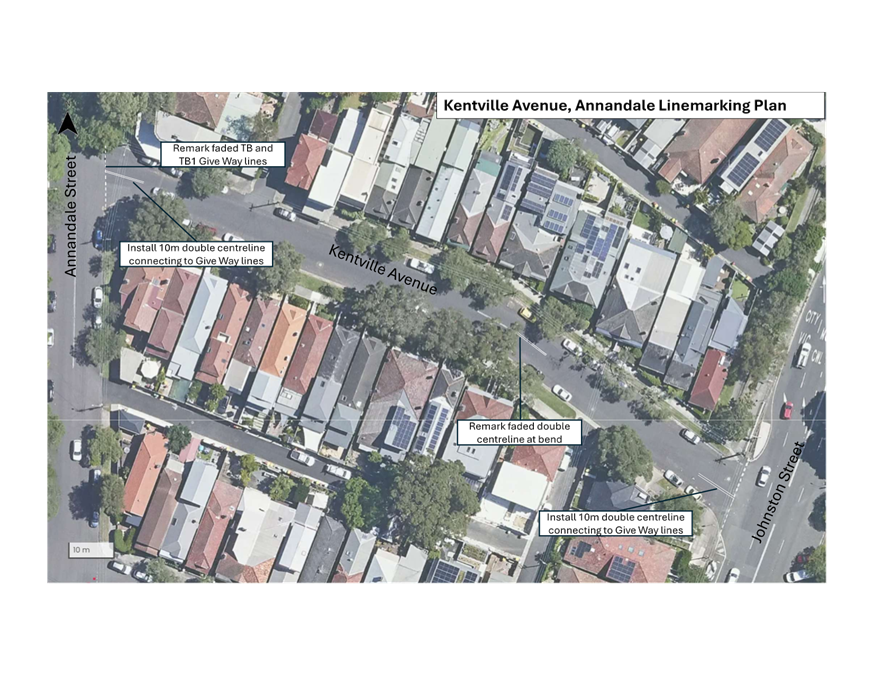The height and width of the screenshot is (675, 873).
Task: Click the yellow car on Kentville Avenue
Action: (x=525, y=313)
